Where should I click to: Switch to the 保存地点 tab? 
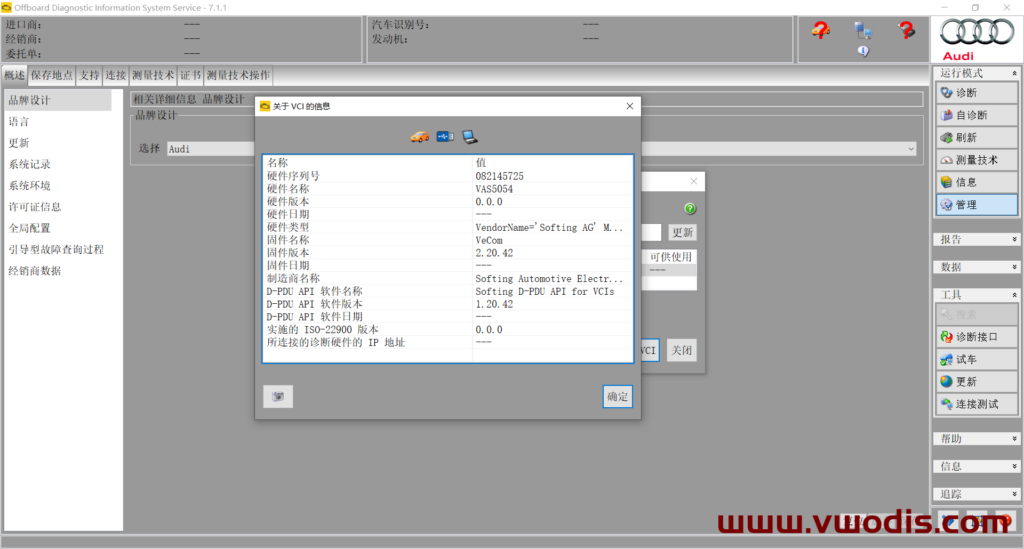tap(51, 75)
